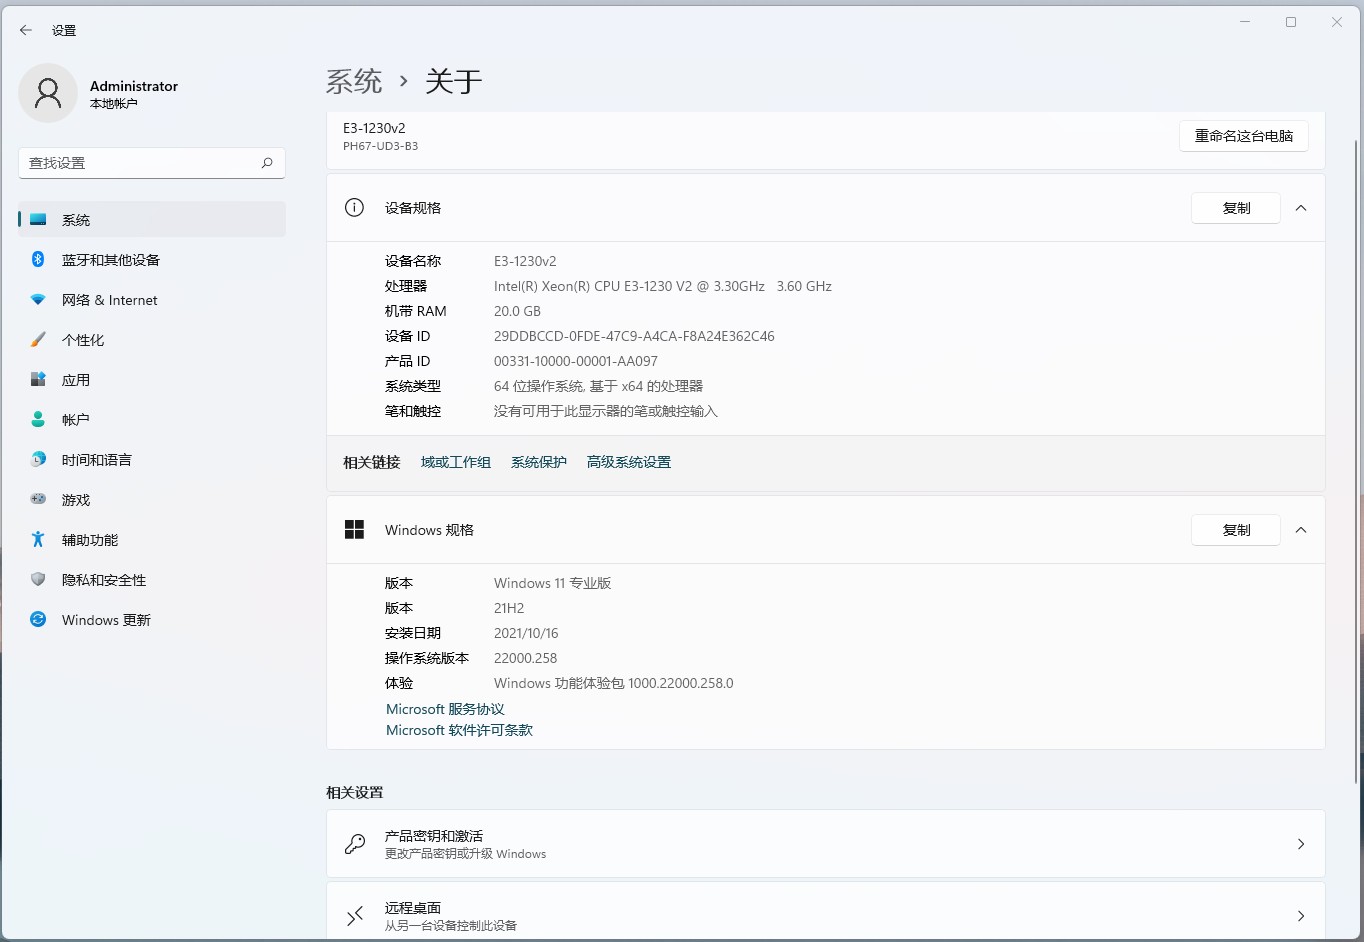Click the search magnifier icon
The image size is (1364, 942).
[267, 163]
